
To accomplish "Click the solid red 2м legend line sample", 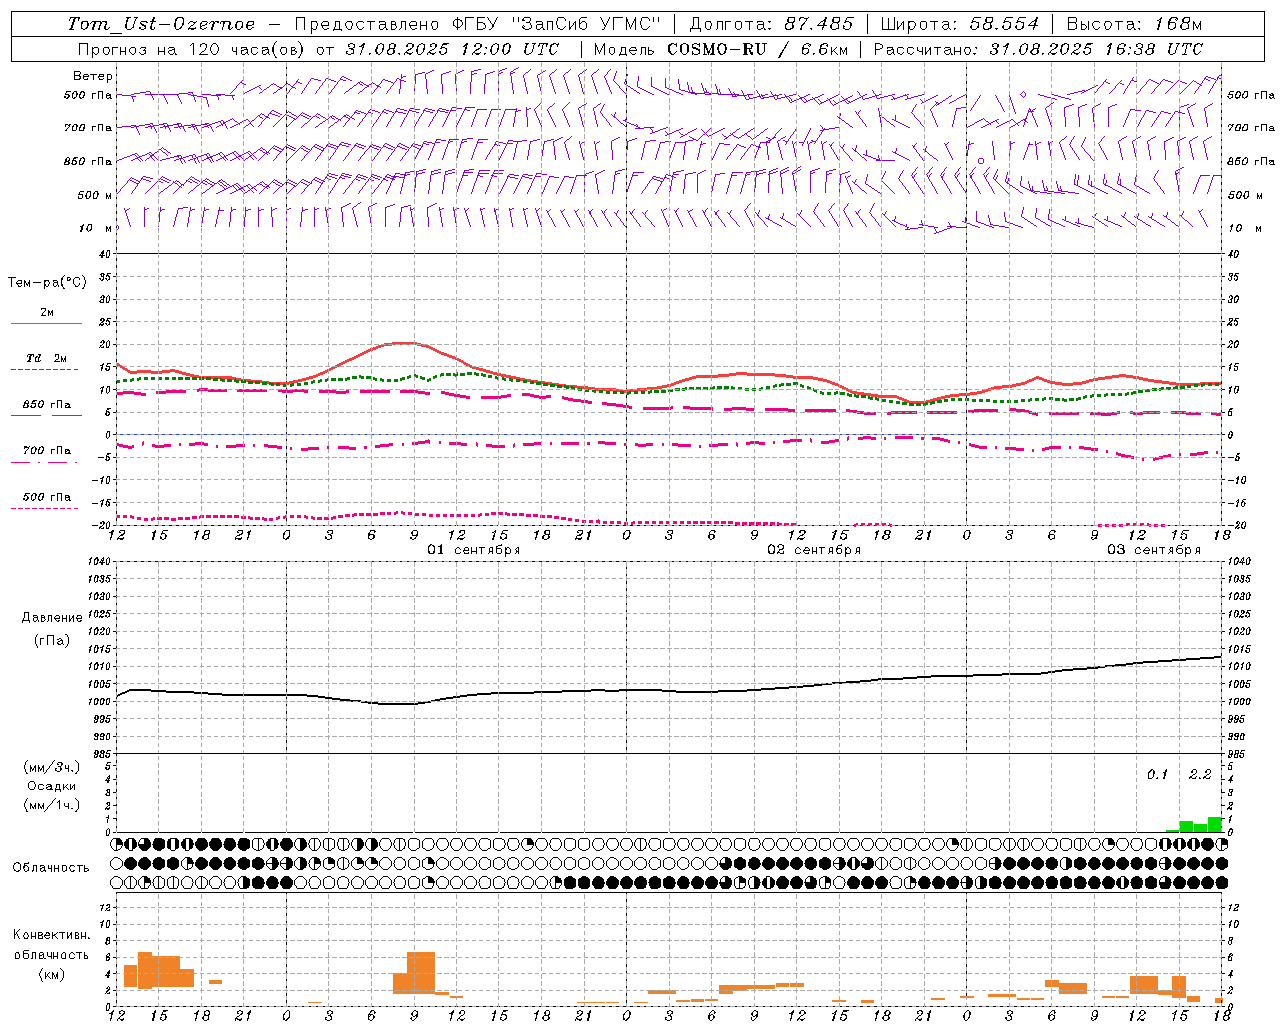I will (46, 324).
